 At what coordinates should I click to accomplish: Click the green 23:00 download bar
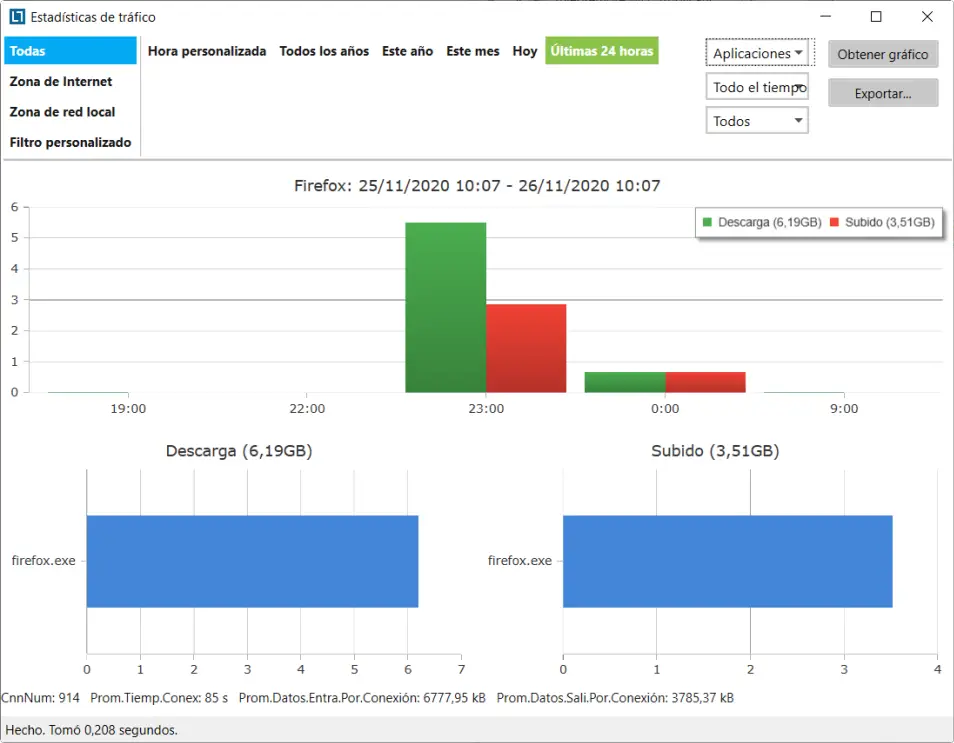[x=446, y=307]
